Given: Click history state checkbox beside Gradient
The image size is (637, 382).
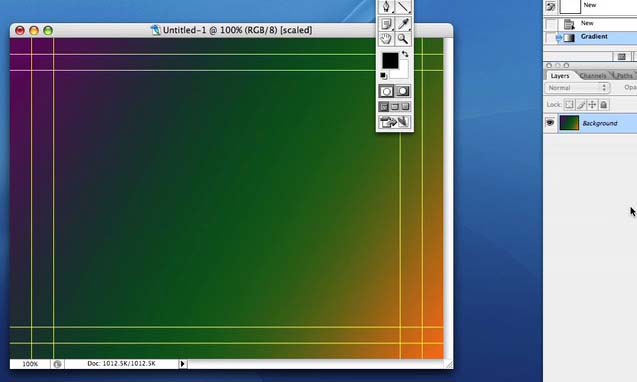Looking at the screenshot, I should pyautogui.click(x=551, y=38).
